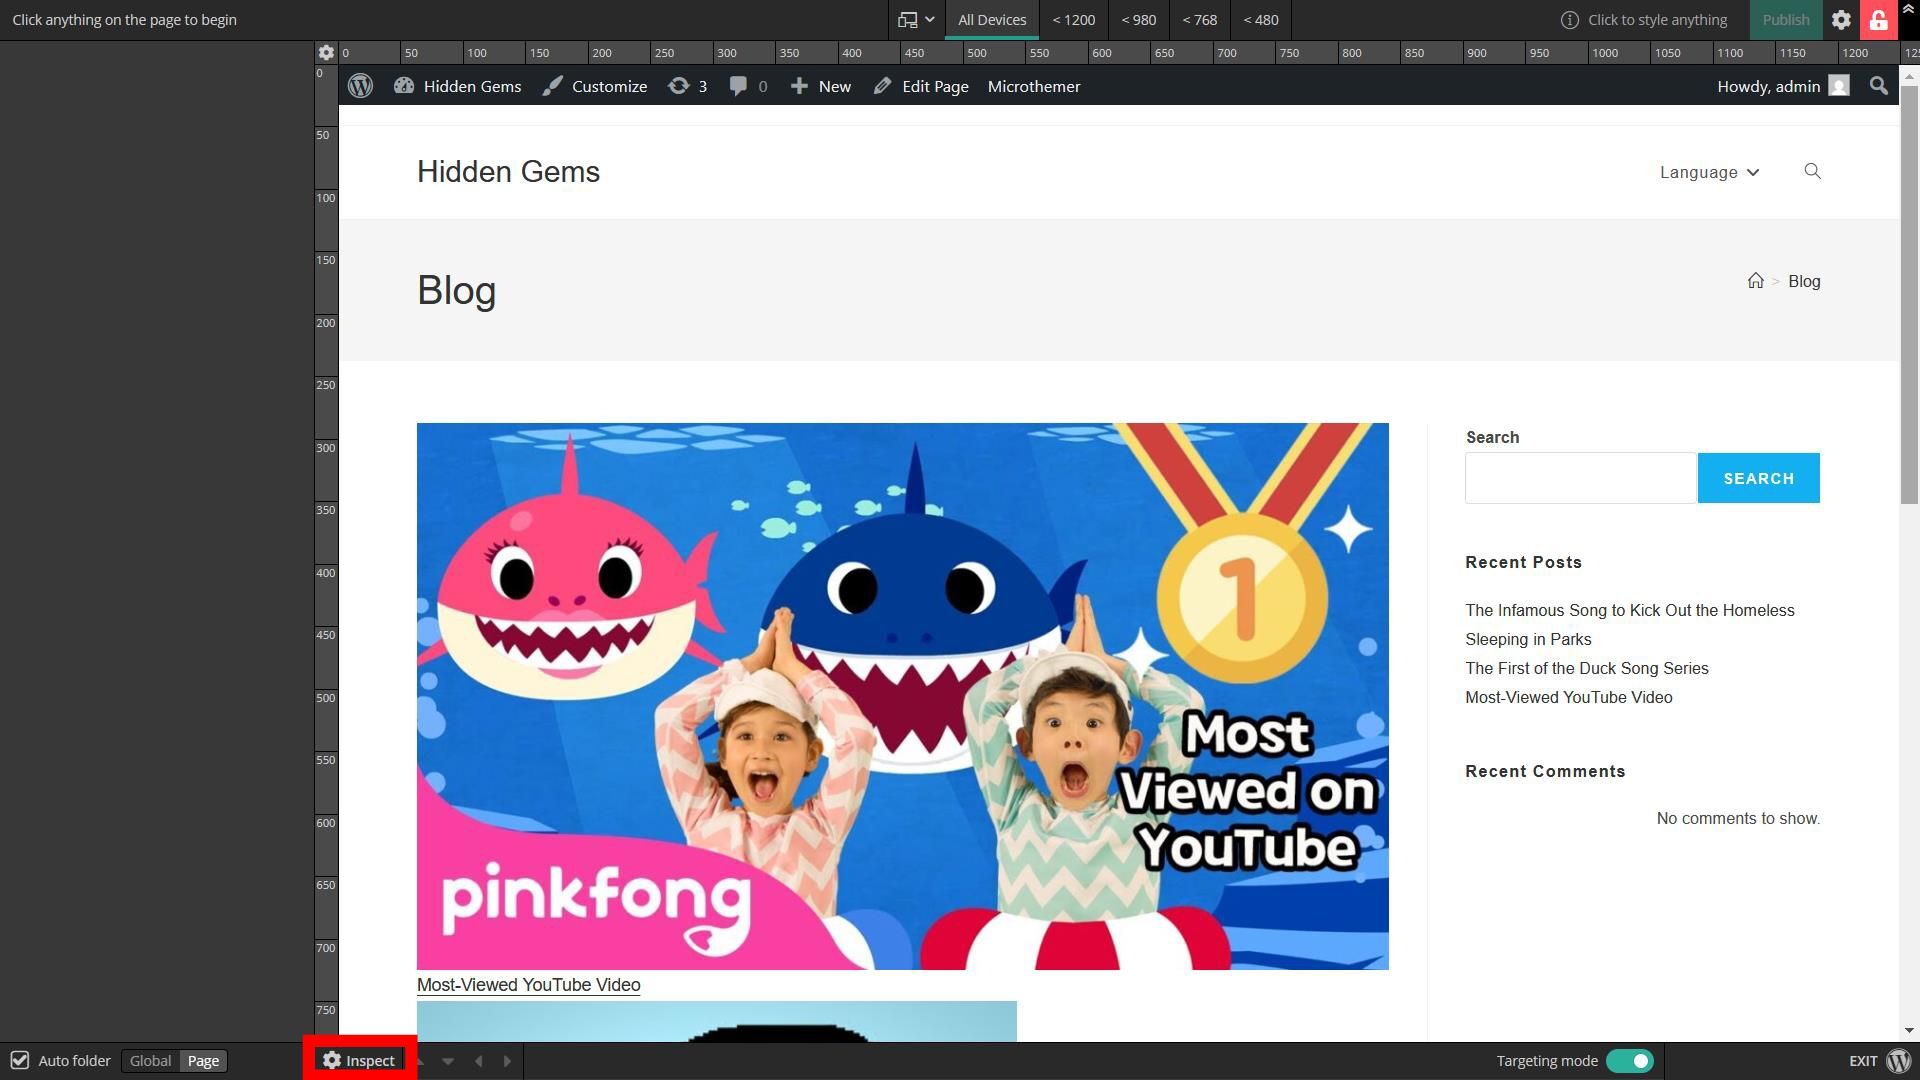The width and height of the screenshot is (1920, 1080).
Task: Click the ruler settings gear icon
Action: coord(326,52)
